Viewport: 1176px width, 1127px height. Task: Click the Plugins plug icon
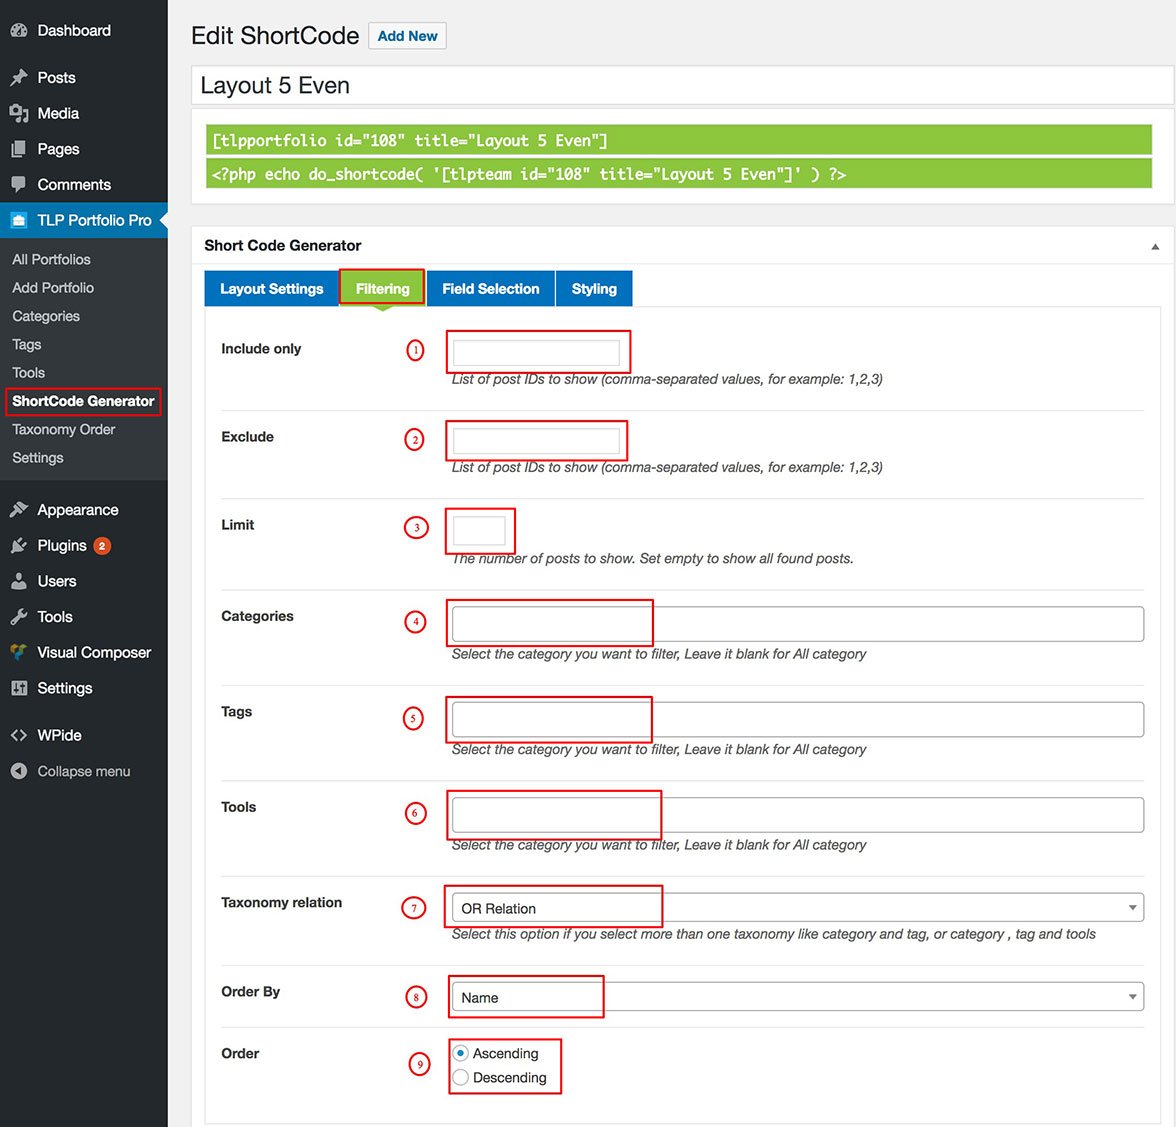click(19, 545)
